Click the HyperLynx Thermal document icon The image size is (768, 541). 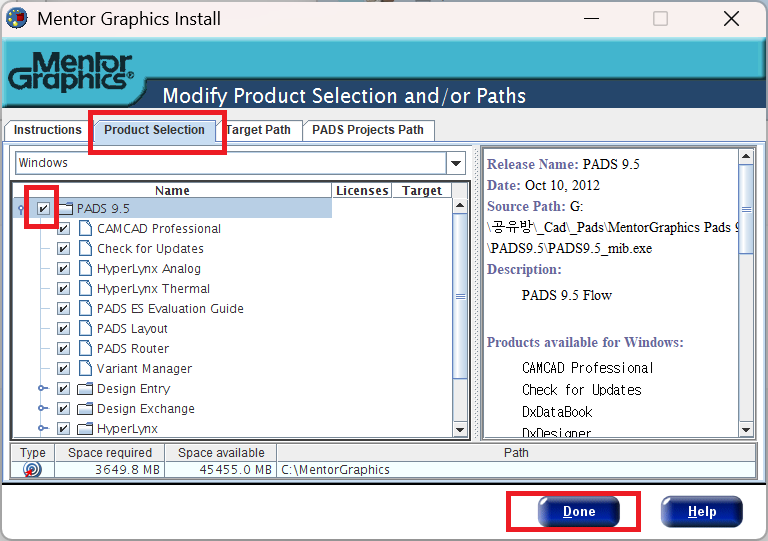point(85,288)
